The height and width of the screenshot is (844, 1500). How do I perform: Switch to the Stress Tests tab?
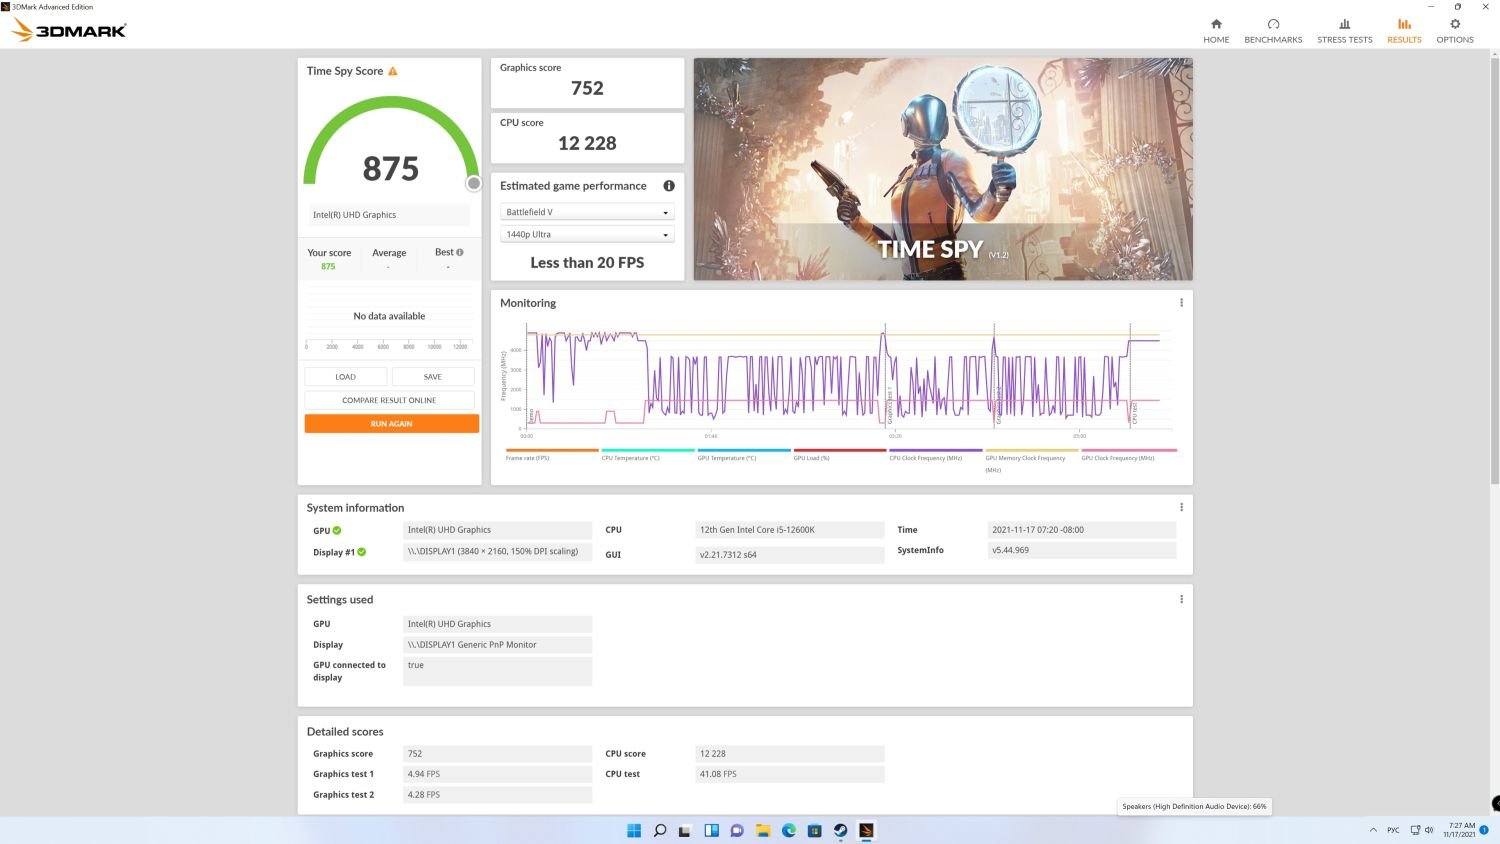click(1344, 30)
